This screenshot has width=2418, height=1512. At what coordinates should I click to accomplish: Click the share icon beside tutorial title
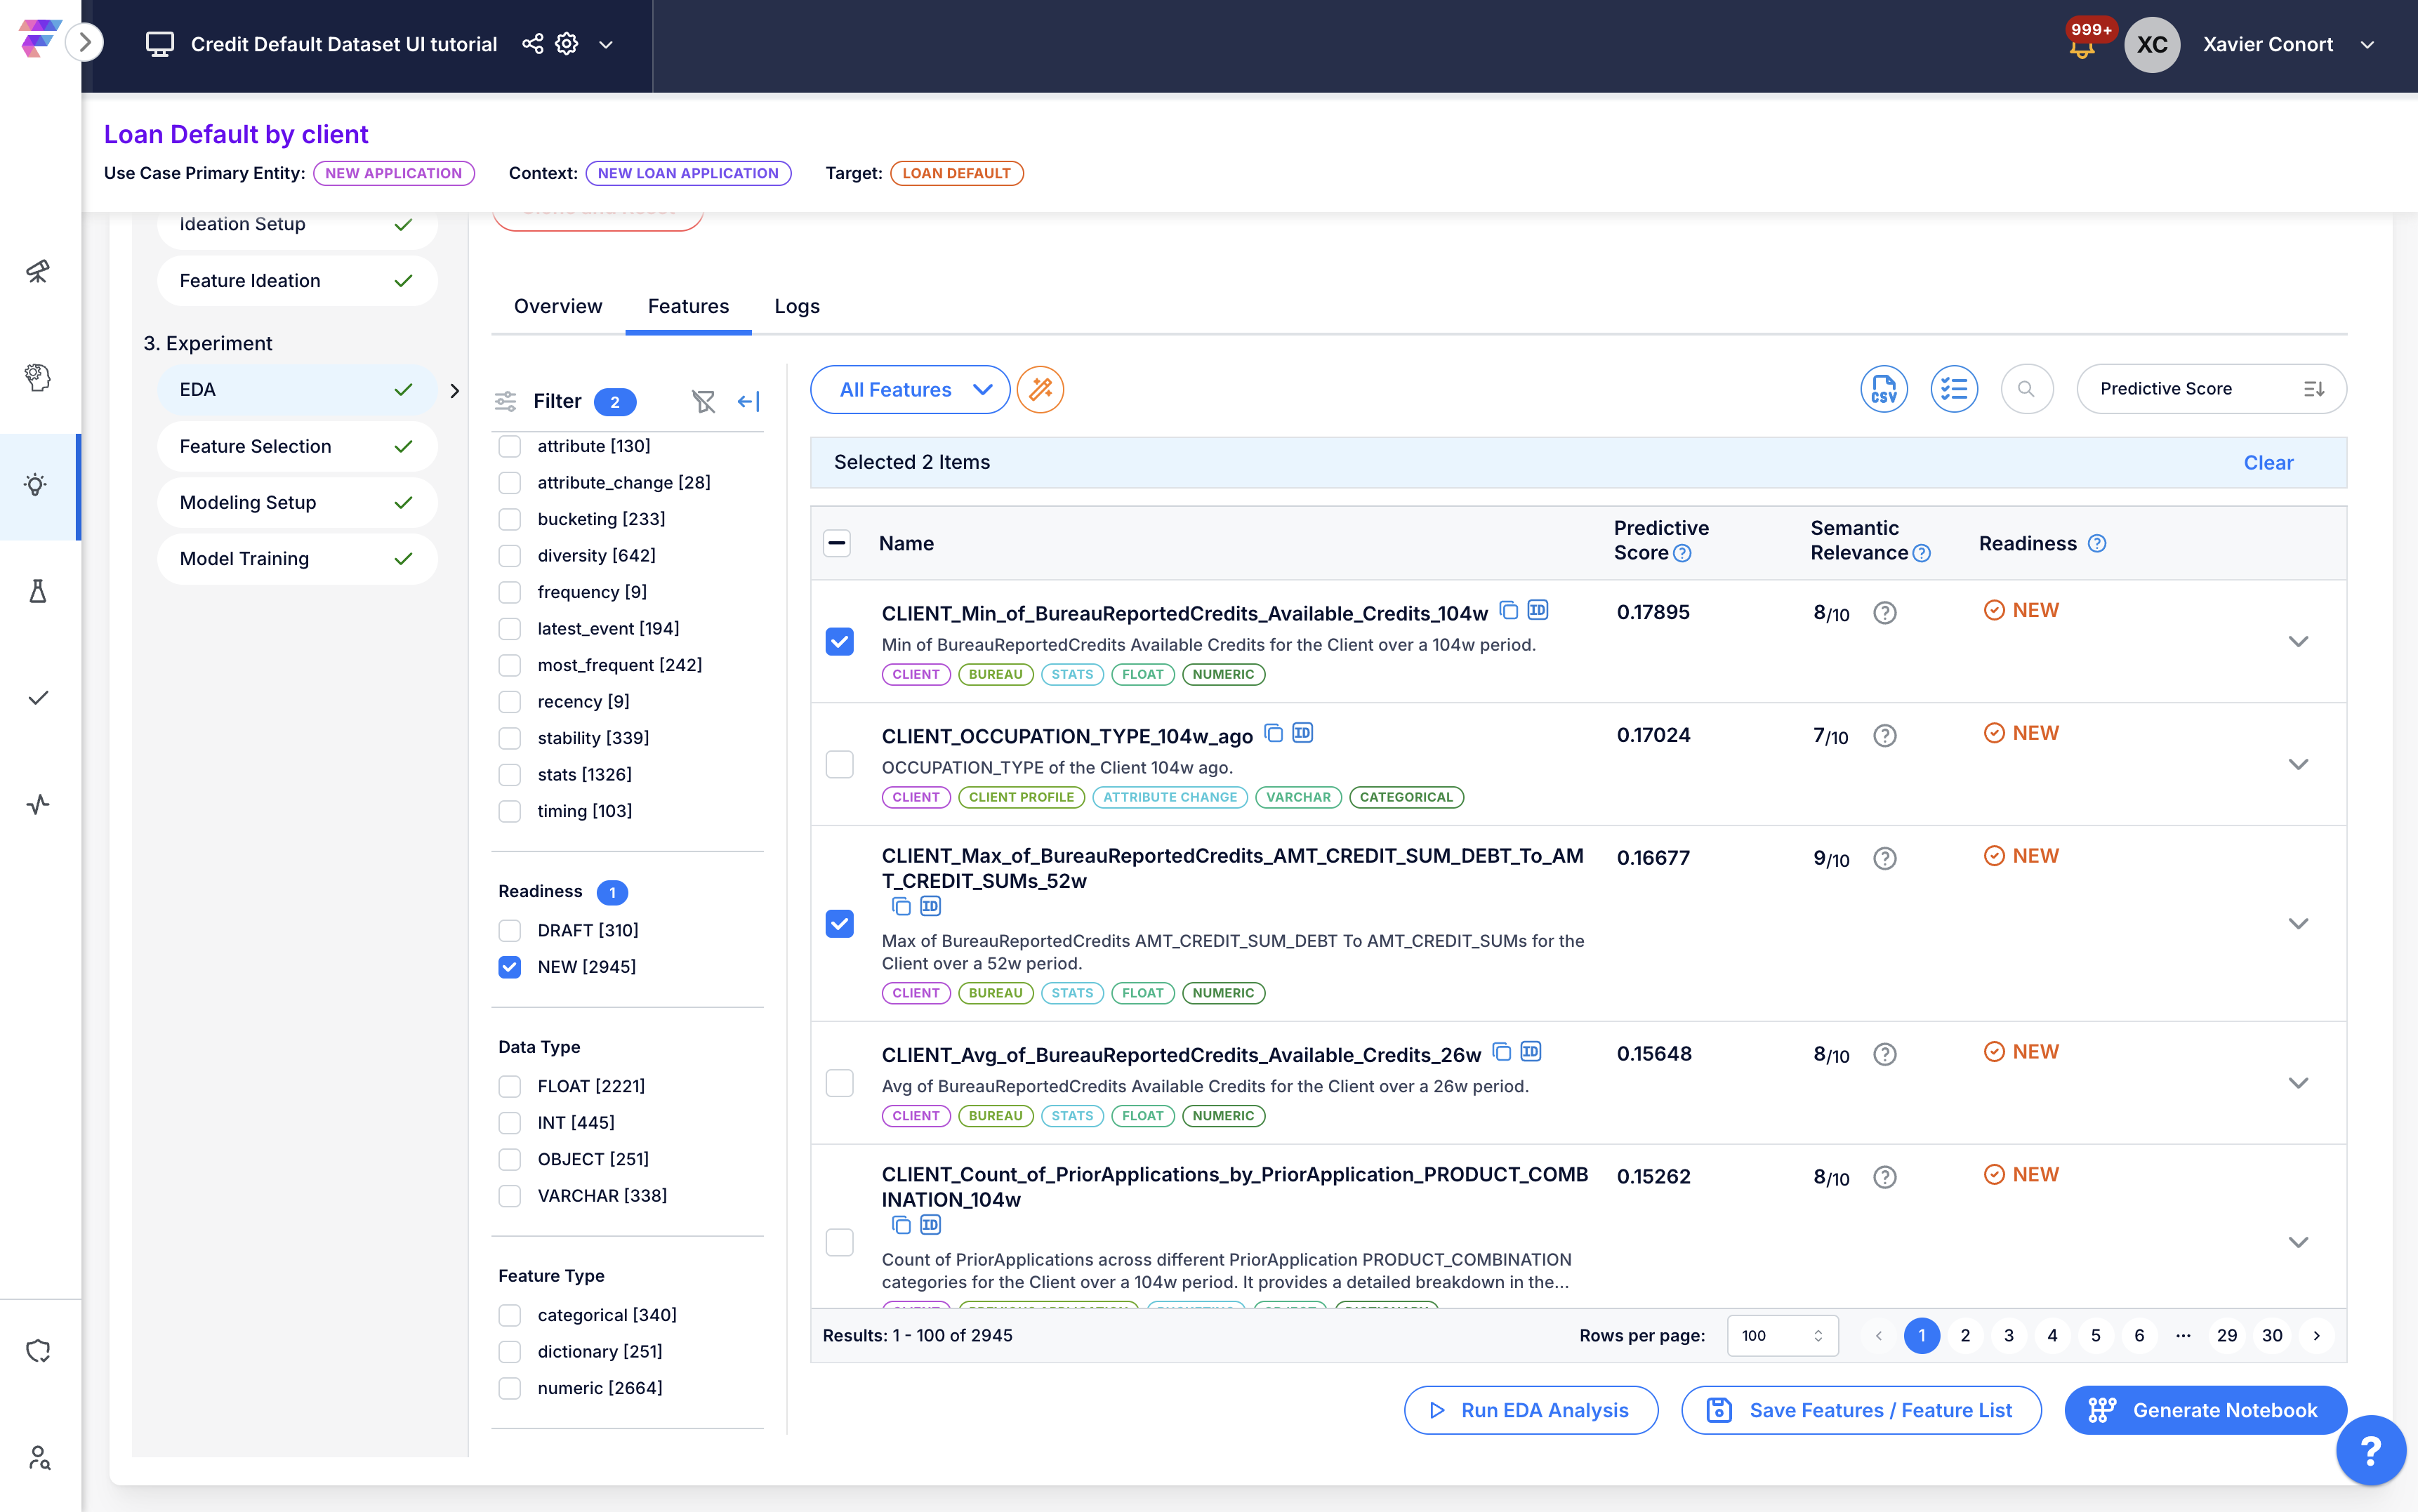pos(533,44)
